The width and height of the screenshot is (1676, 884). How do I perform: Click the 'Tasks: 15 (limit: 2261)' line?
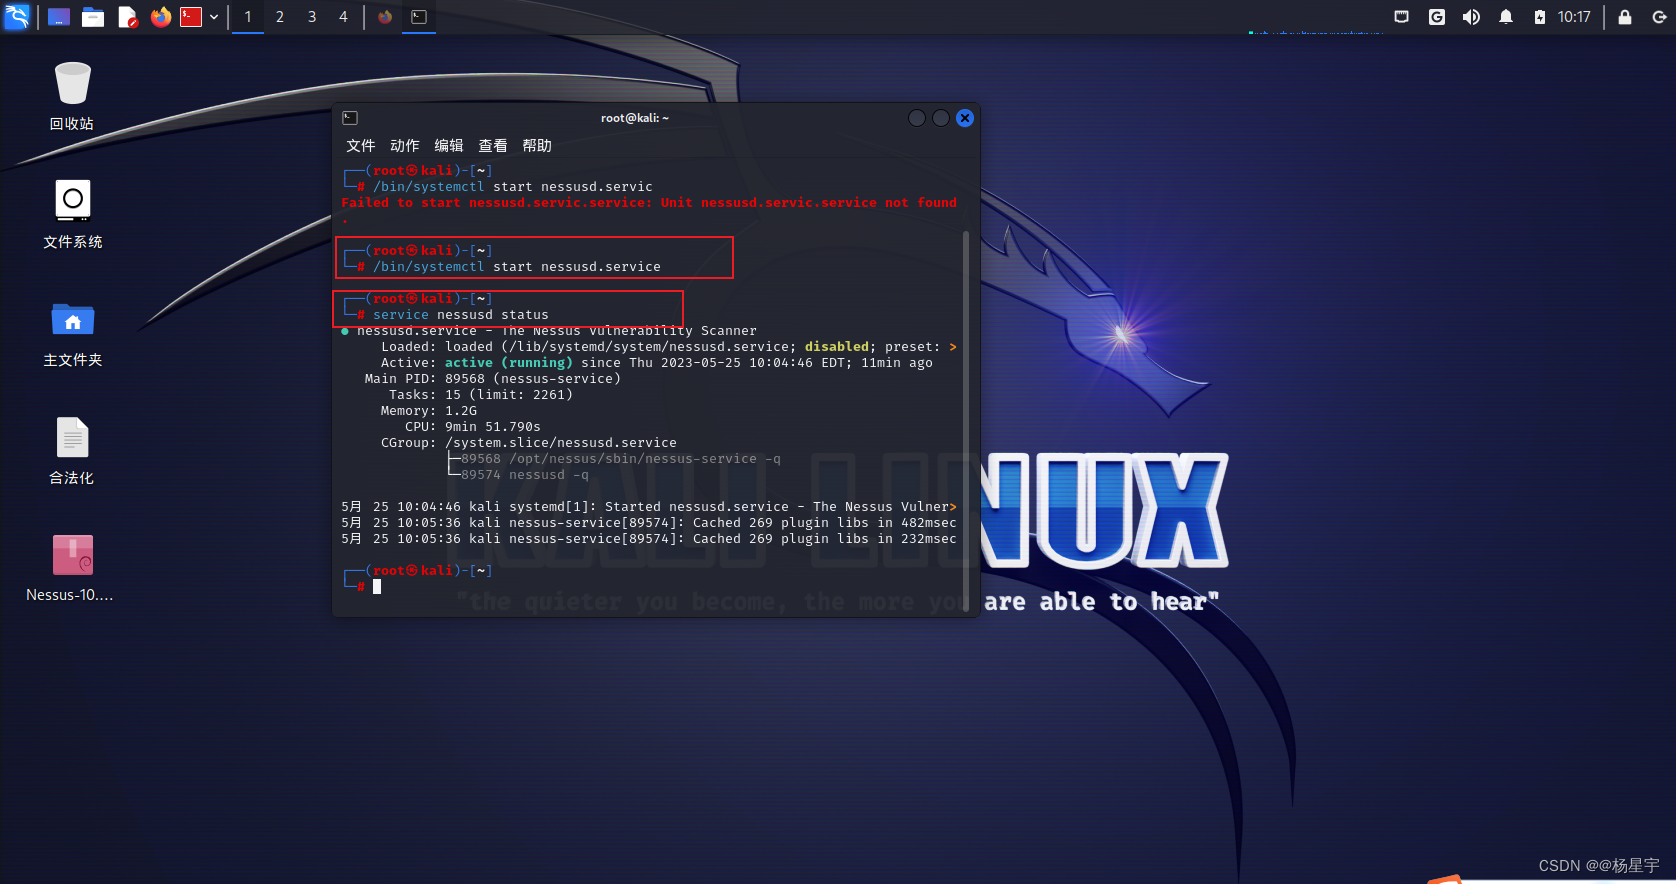click(481, 395)
